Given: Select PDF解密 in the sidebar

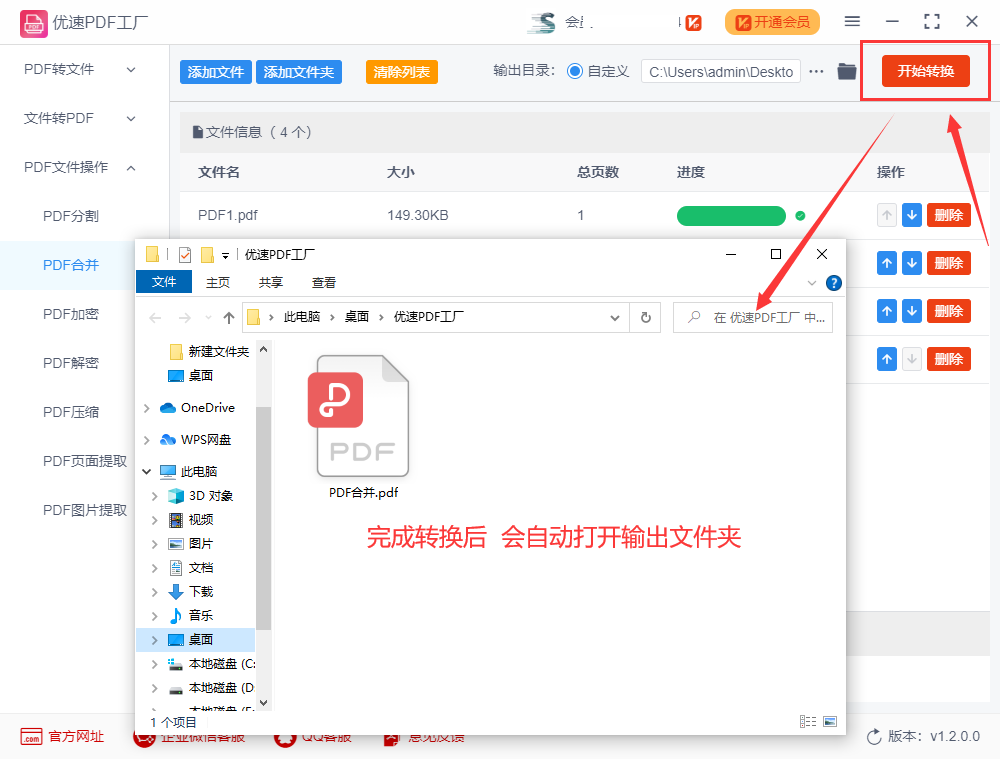Looking at the screenshot, I should [71, 363].
